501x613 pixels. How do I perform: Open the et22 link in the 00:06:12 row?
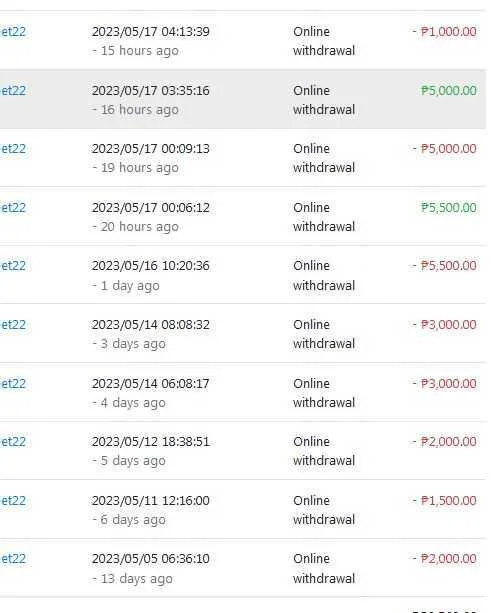[x=13, y=208]
